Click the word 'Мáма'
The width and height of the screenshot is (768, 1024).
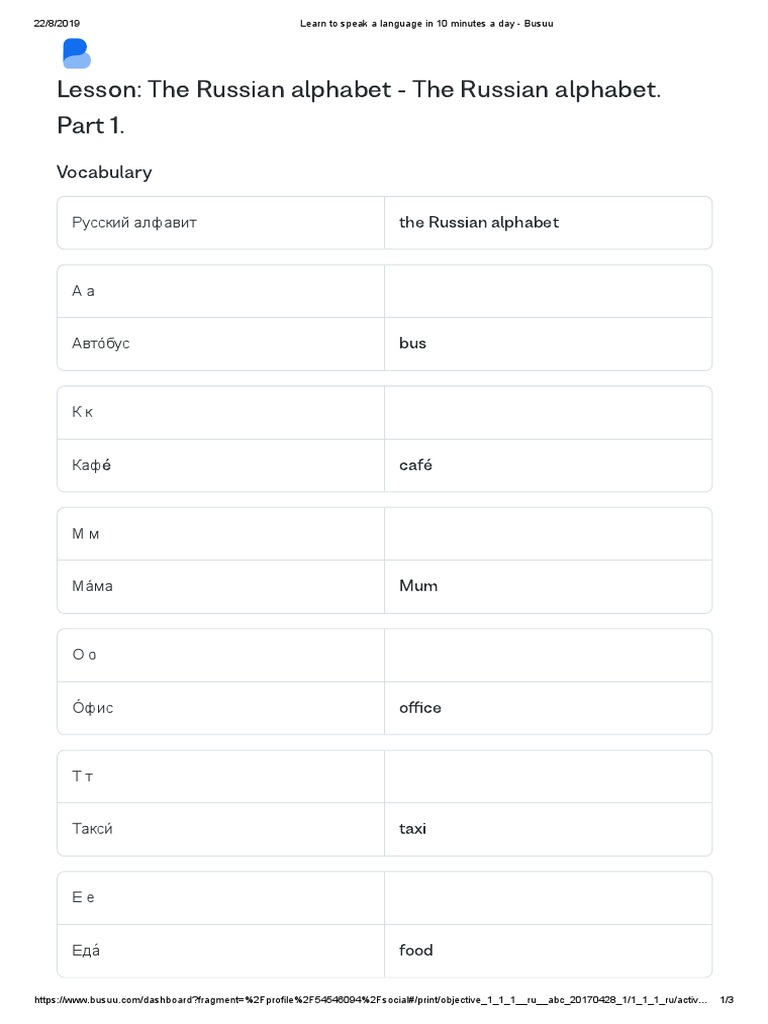coord(92,586)
